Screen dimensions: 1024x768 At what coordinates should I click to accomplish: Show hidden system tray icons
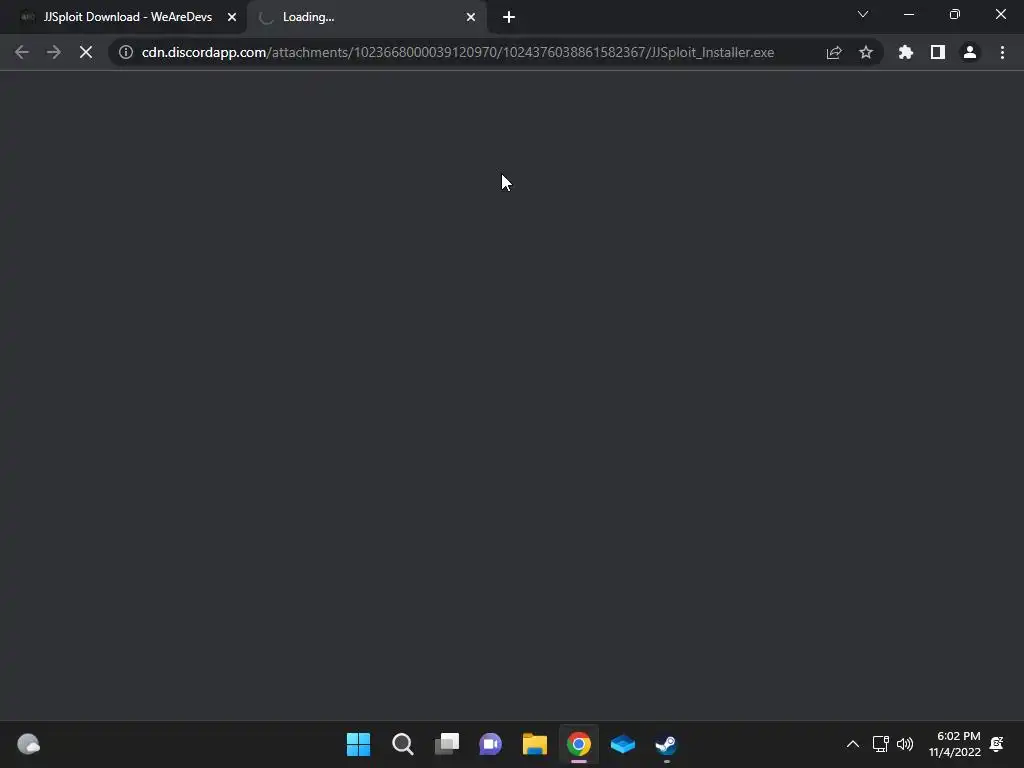pos(853,744)
